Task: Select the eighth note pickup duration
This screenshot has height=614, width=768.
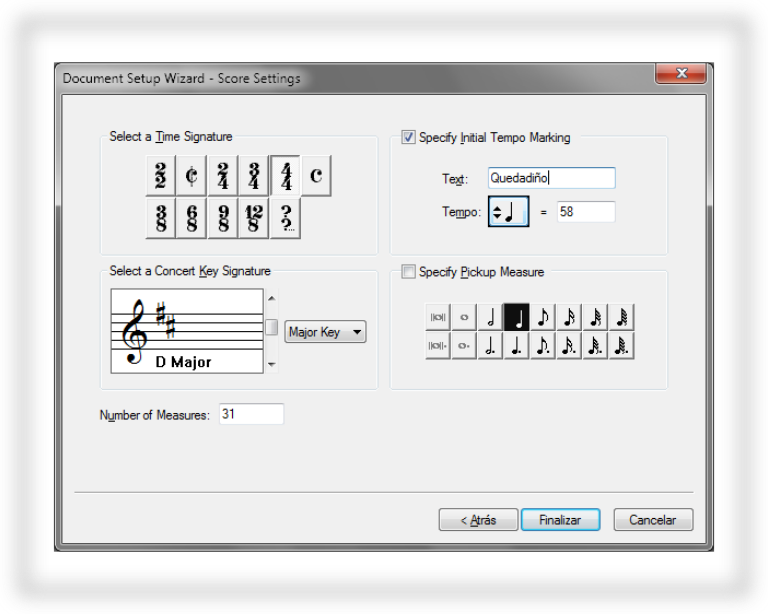Action: (x=543, y=318)
